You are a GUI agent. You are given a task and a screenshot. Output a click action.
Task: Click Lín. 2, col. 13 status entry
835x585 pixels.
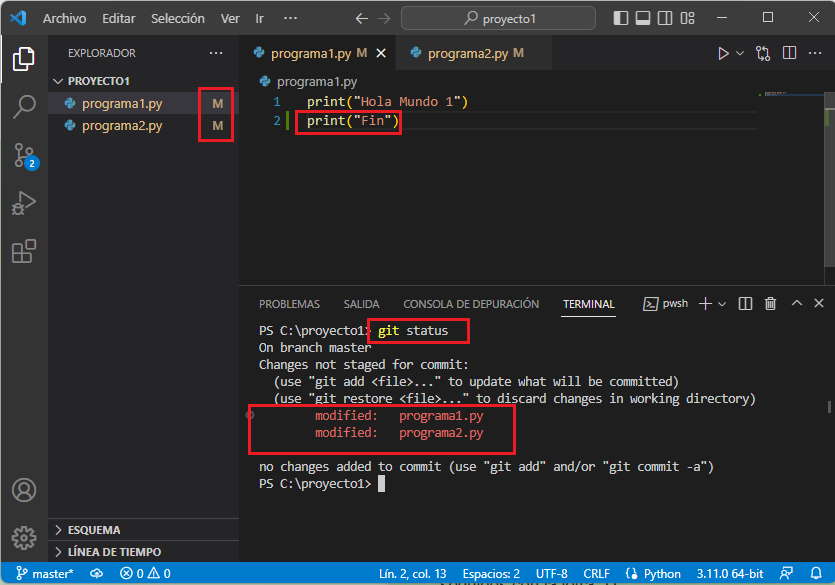coord(412,574)
